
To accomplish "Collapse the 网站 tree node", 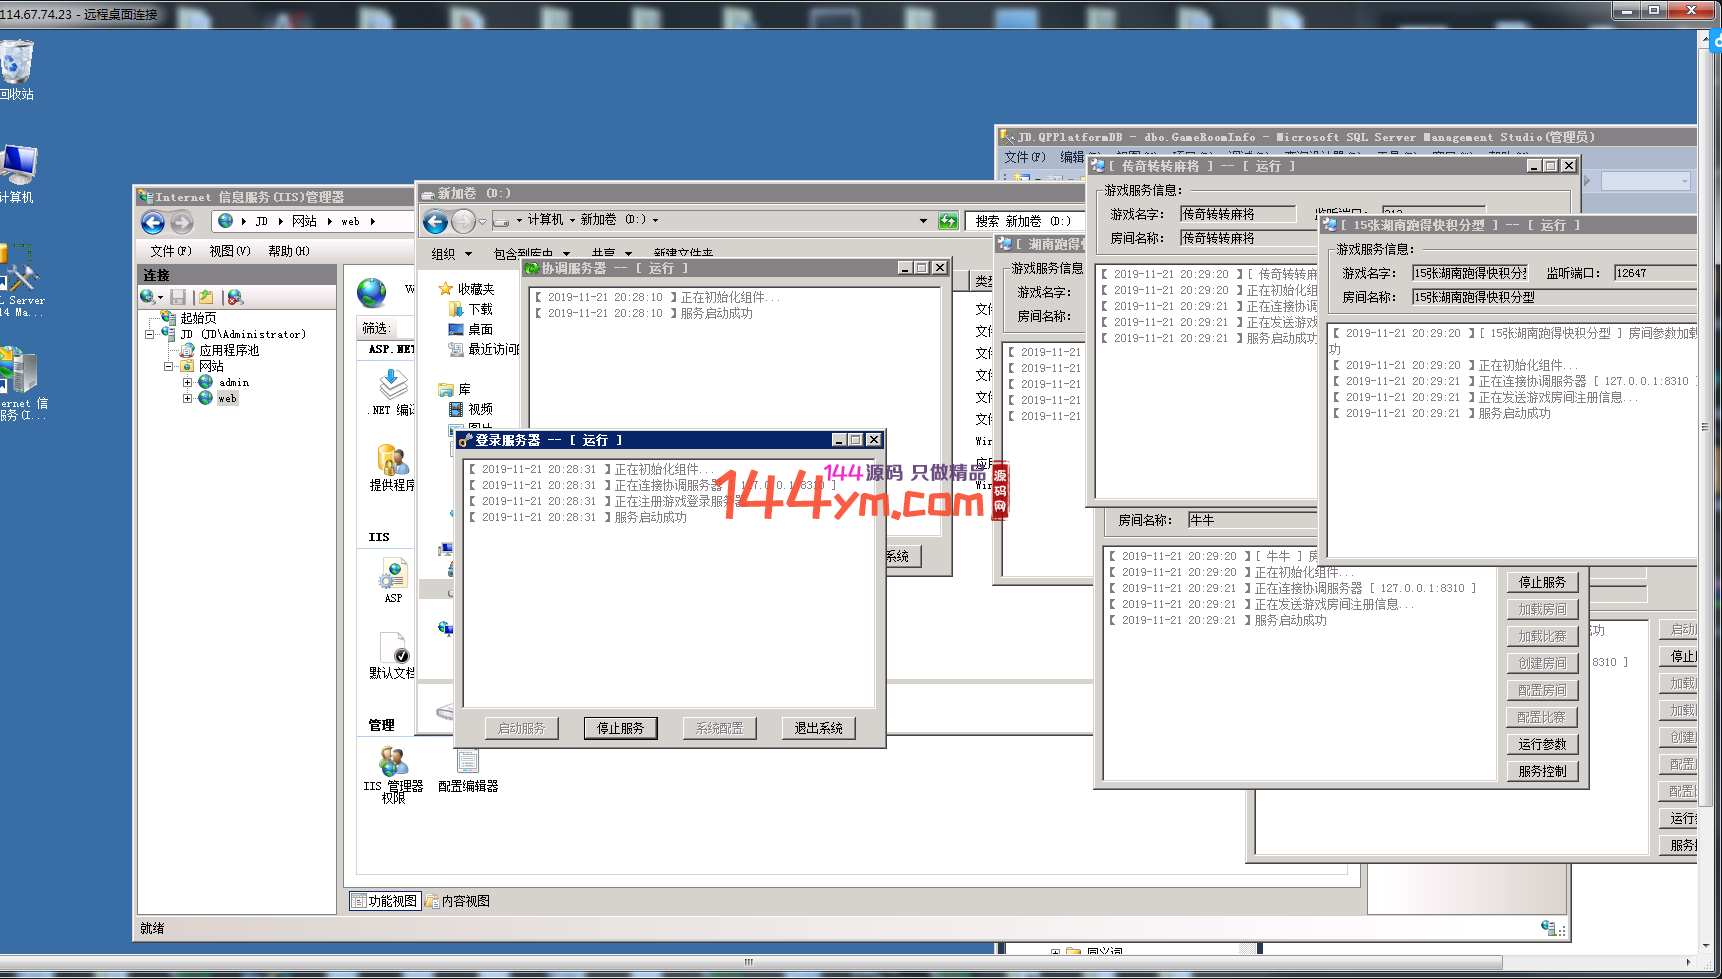I will [168, 366].
